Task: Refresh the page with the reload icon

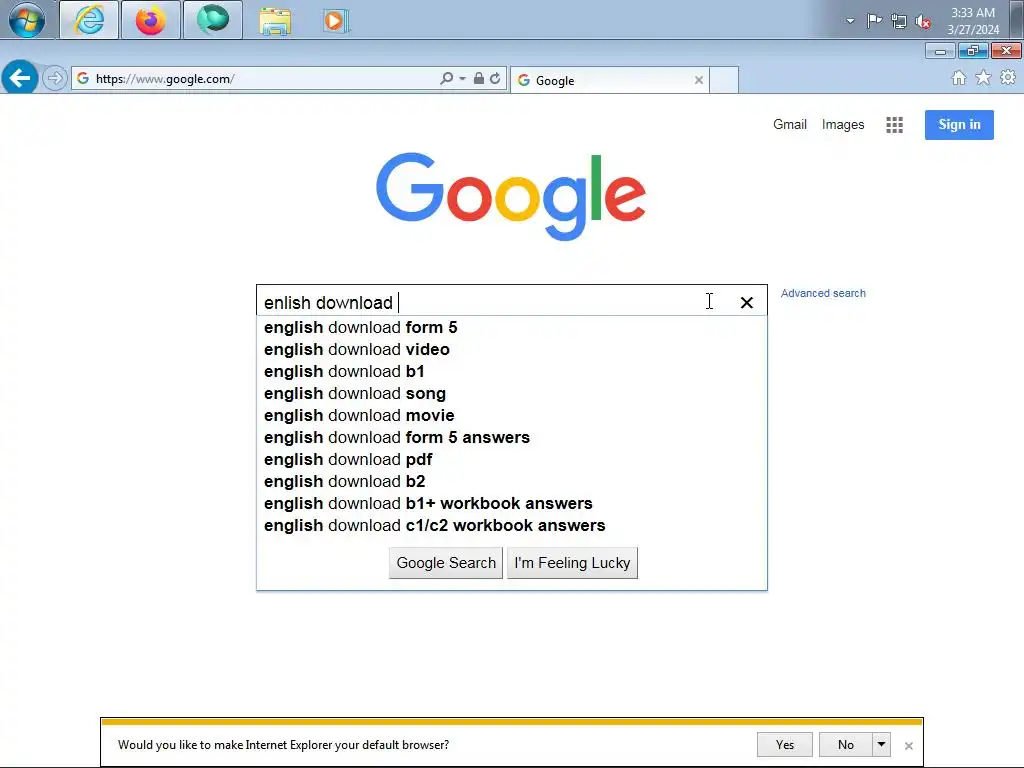Action: point(495,78)
